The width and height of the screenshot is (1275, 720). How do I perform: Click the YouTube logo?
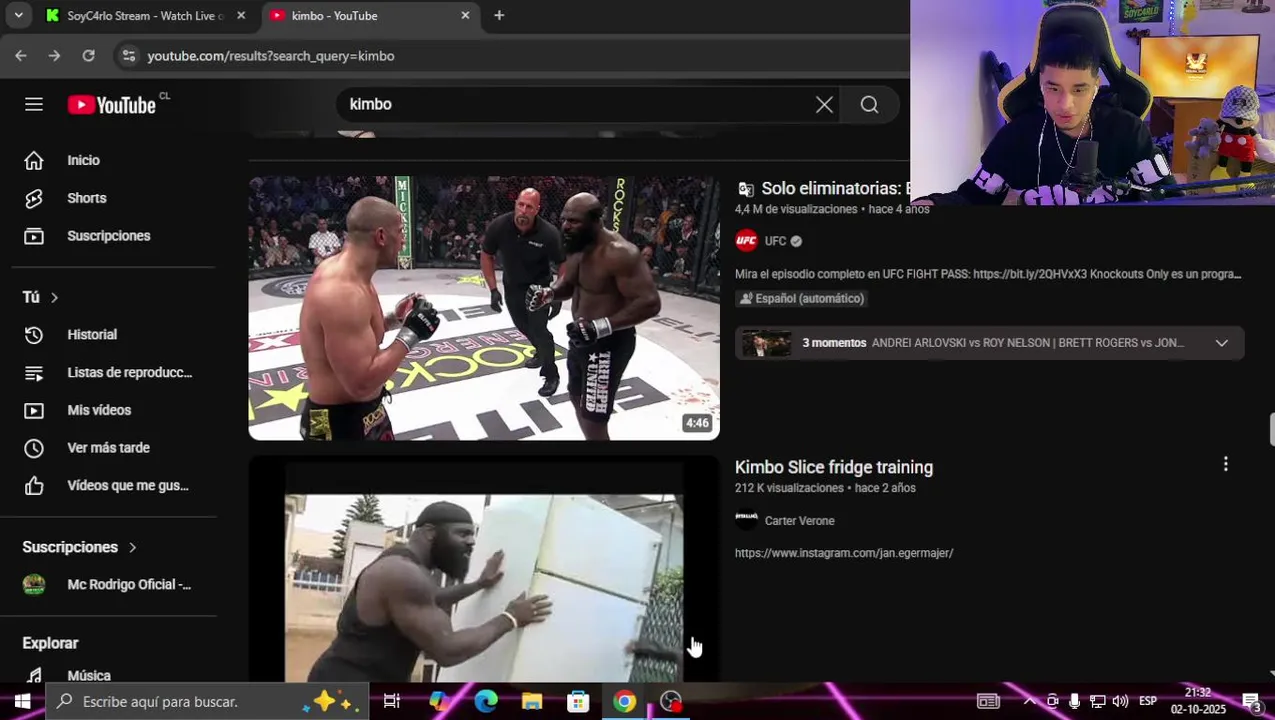[x=112, y=105]
